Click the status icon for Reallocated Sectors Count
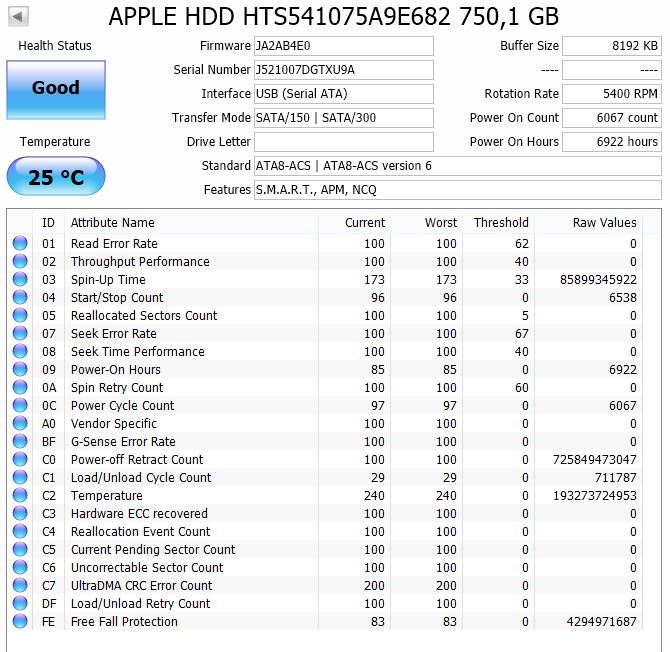This screenshot has width=670, height=652. pyautogui.click(x=20, y=315)
